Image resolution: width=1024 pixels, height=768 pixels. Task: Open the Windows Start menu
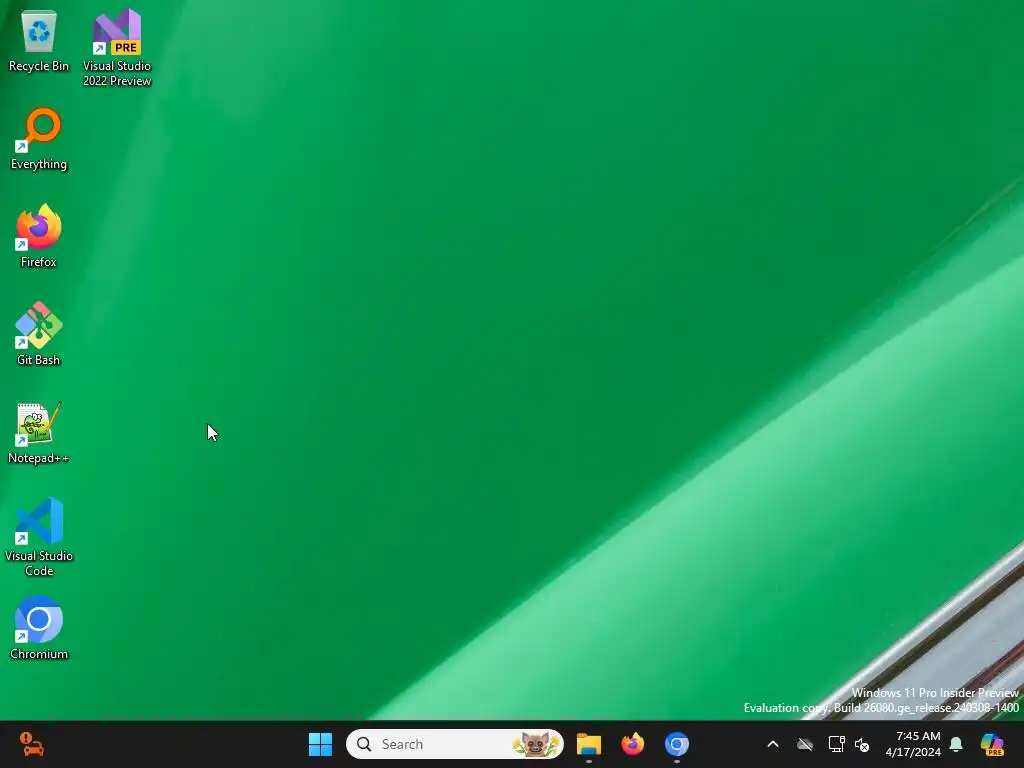coord(320,744)
